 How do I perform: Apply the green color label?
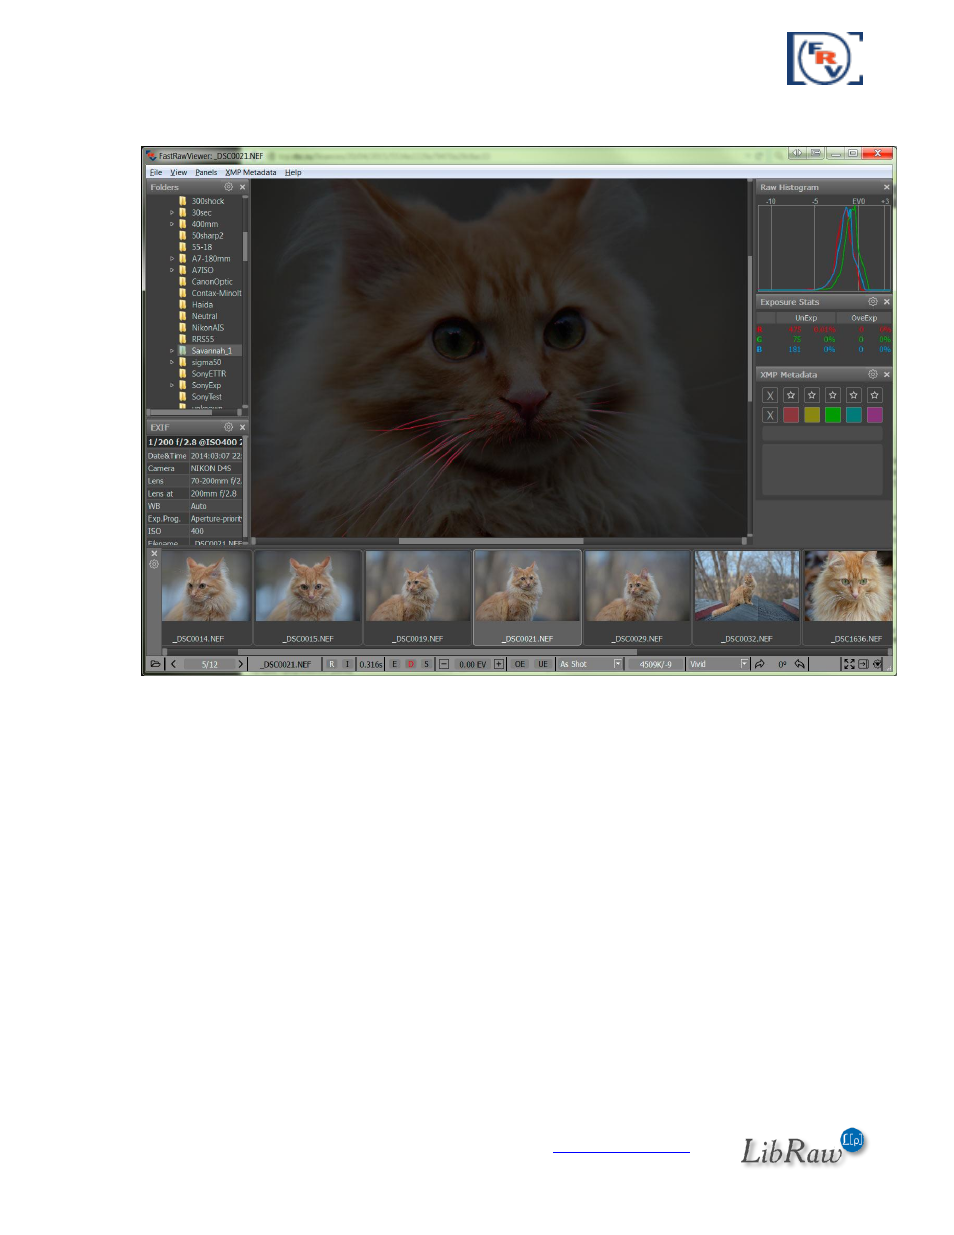coord(833,415)
